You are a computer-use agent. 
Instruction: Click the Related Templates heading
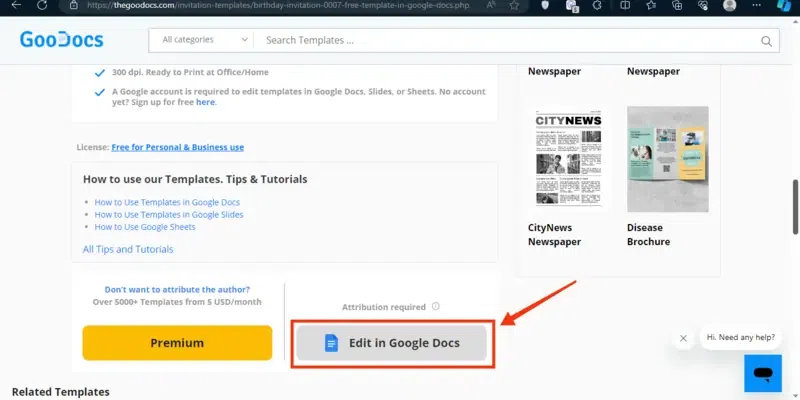coord(61,392)
